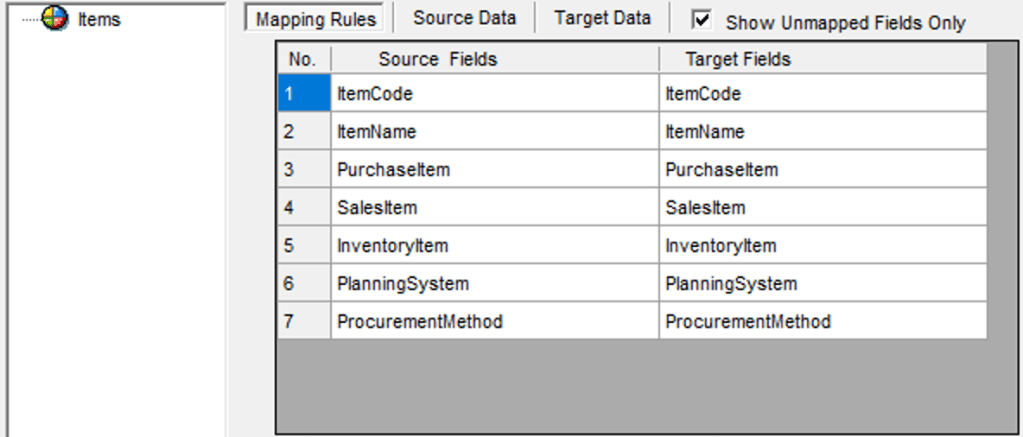Click the PurchaseItem source field cell
Image resolution: width=1023 pixels, height=437 pixels.
click(x=494, y=170)
